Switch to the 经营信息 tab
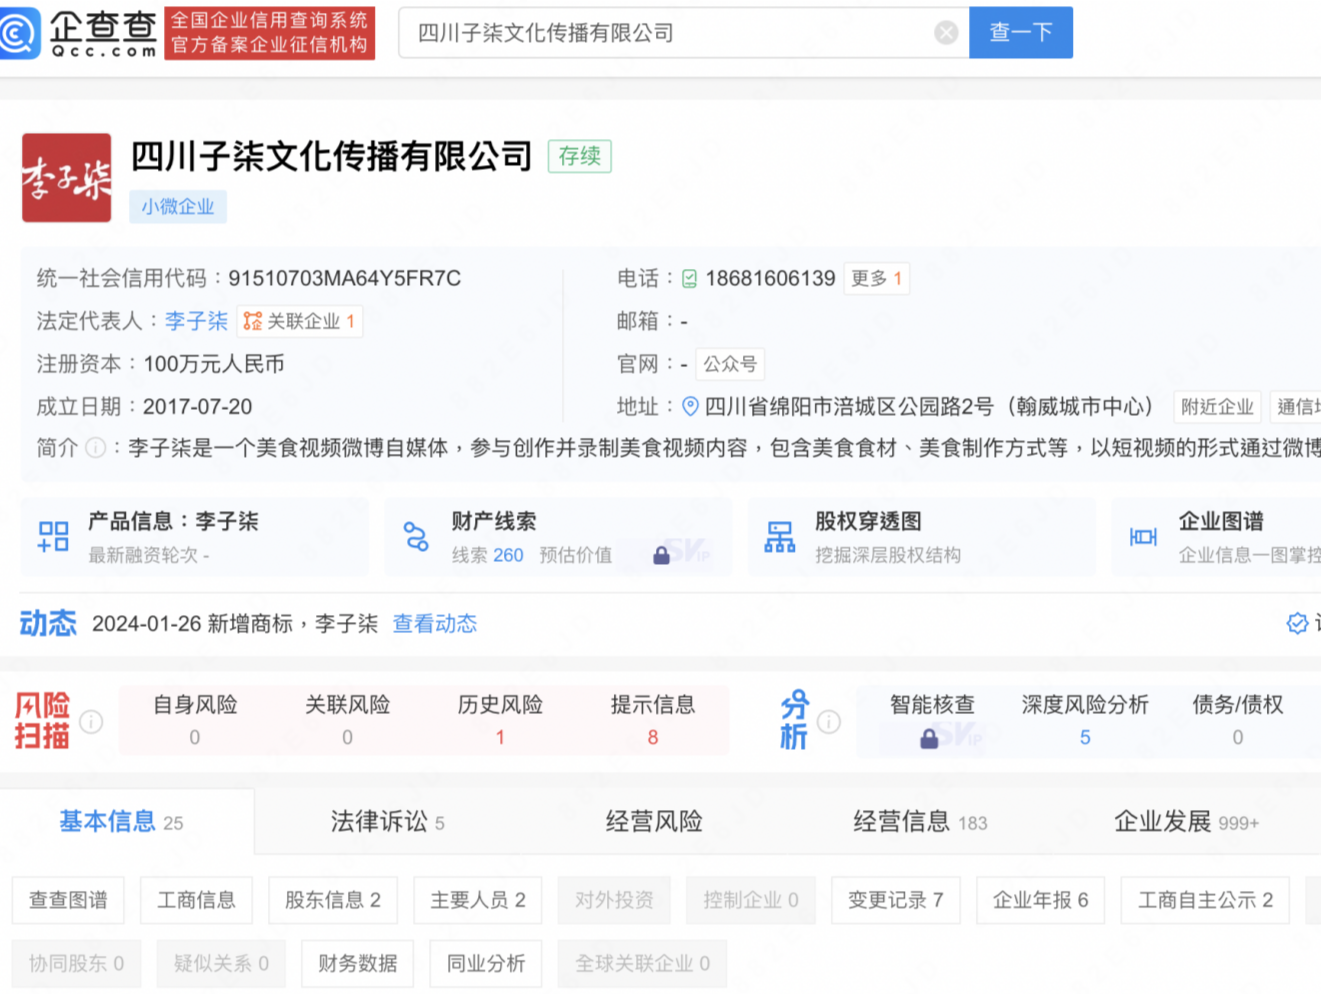The height and width of the screenshot is (994, 1321). 920,822
